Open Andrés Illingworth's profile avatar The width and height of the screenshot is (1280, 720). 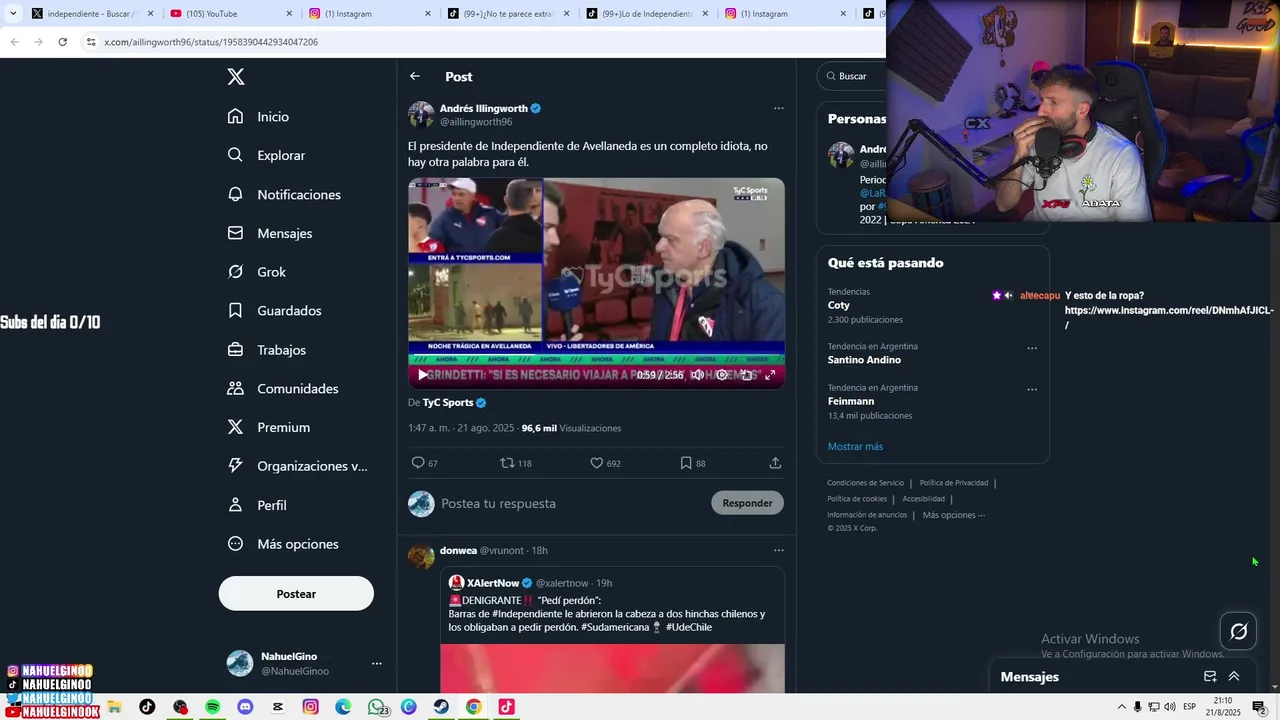tap(421, 114)
